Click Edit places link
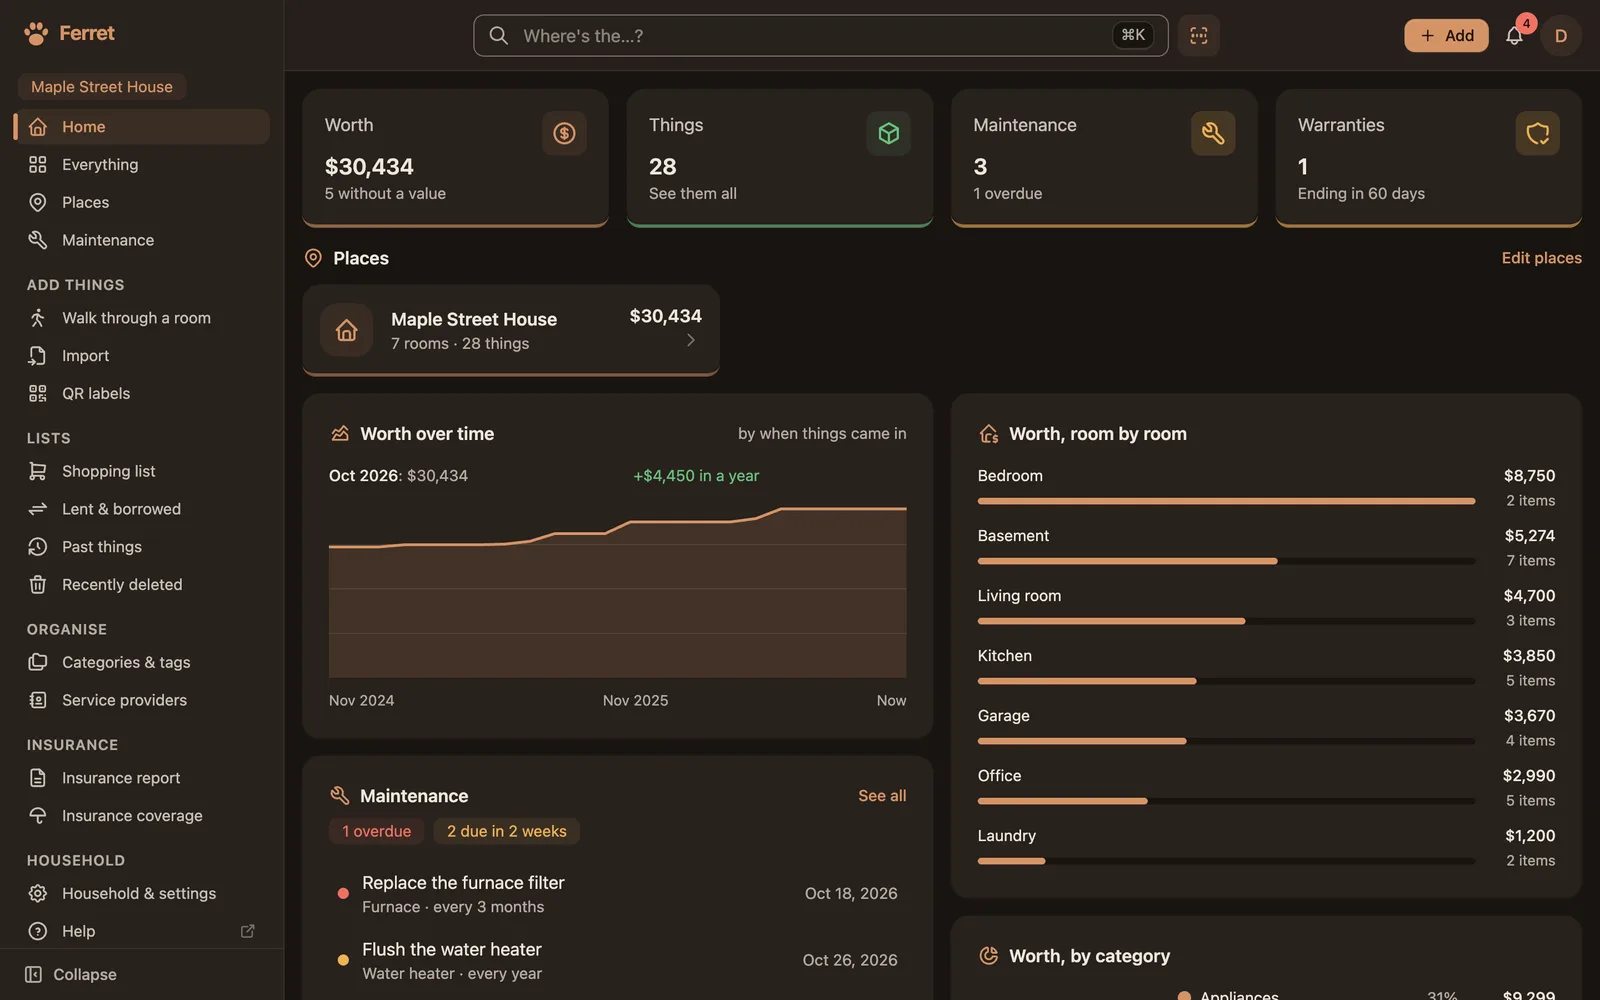This screenshot has width=1600, height=1000. 1541,258
